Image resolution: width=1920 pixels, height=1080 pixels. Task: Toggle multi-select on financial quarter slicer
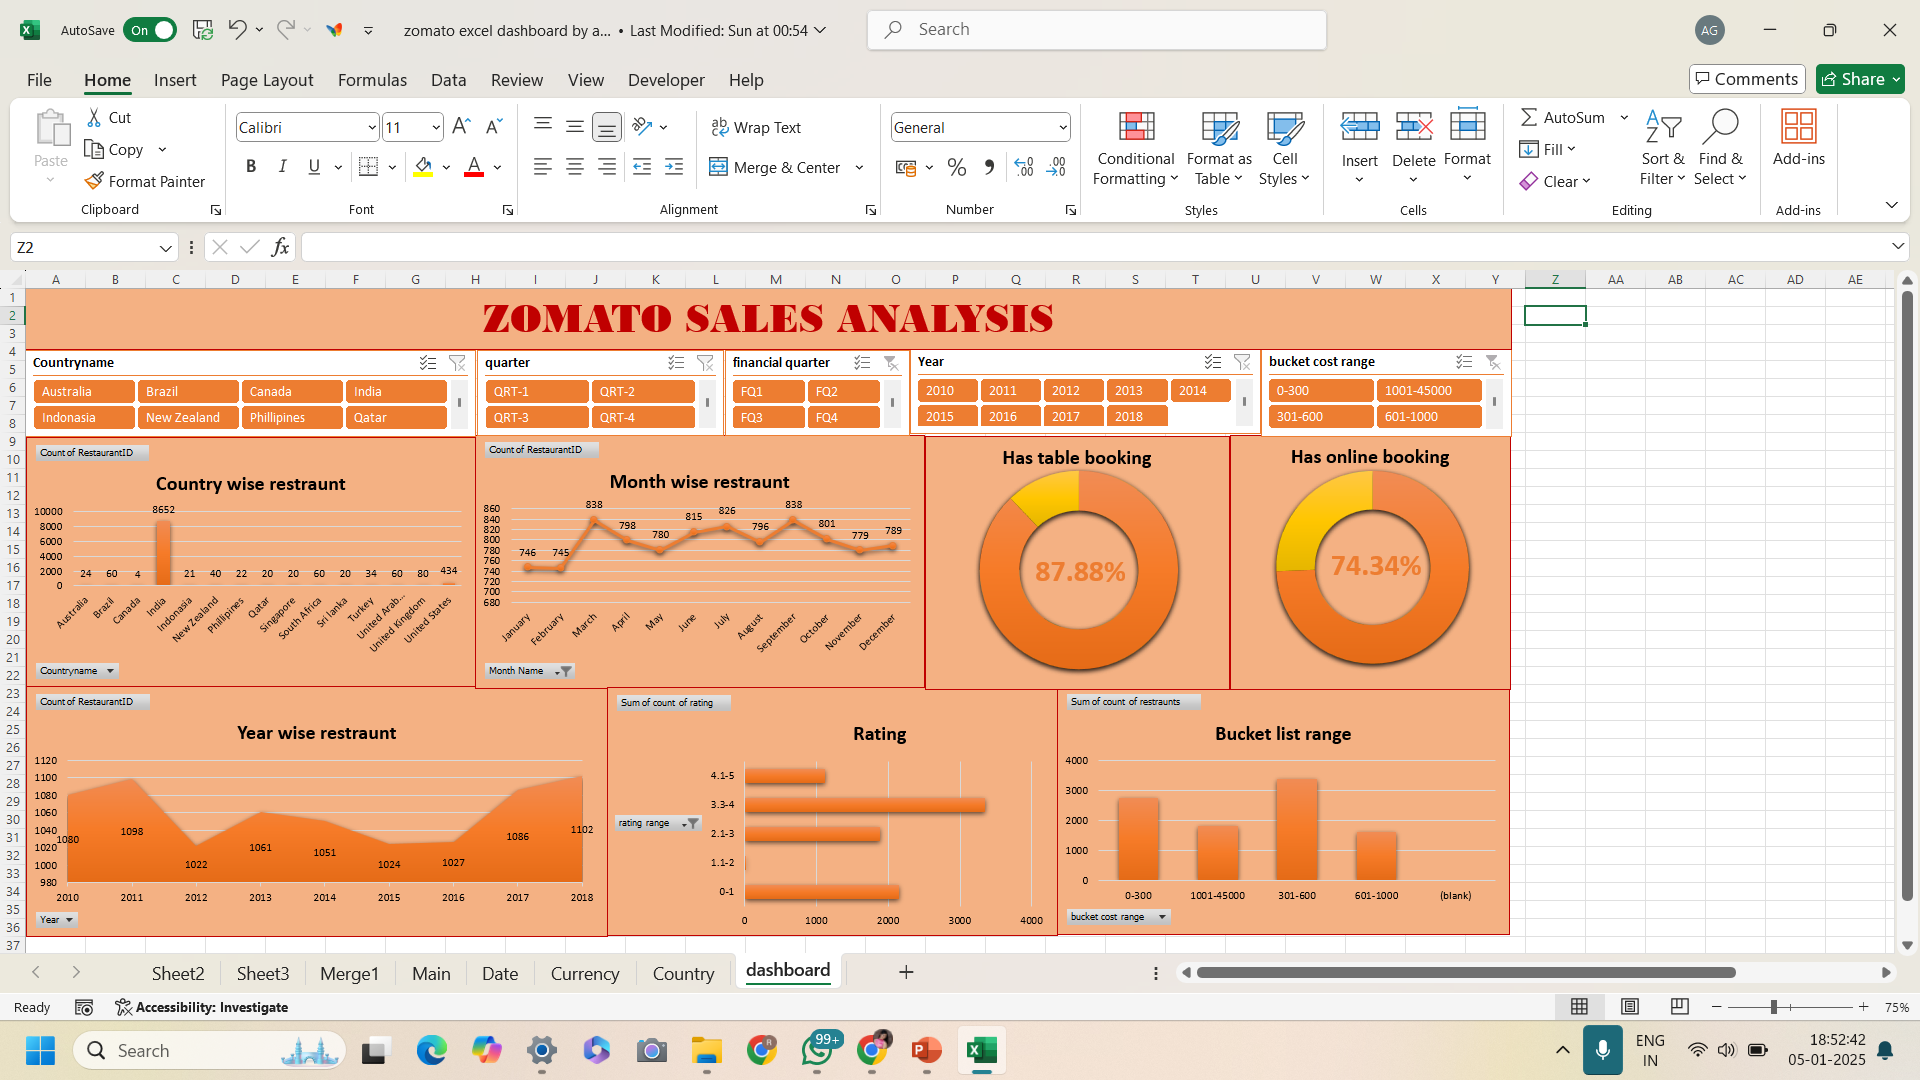[862, 363]
